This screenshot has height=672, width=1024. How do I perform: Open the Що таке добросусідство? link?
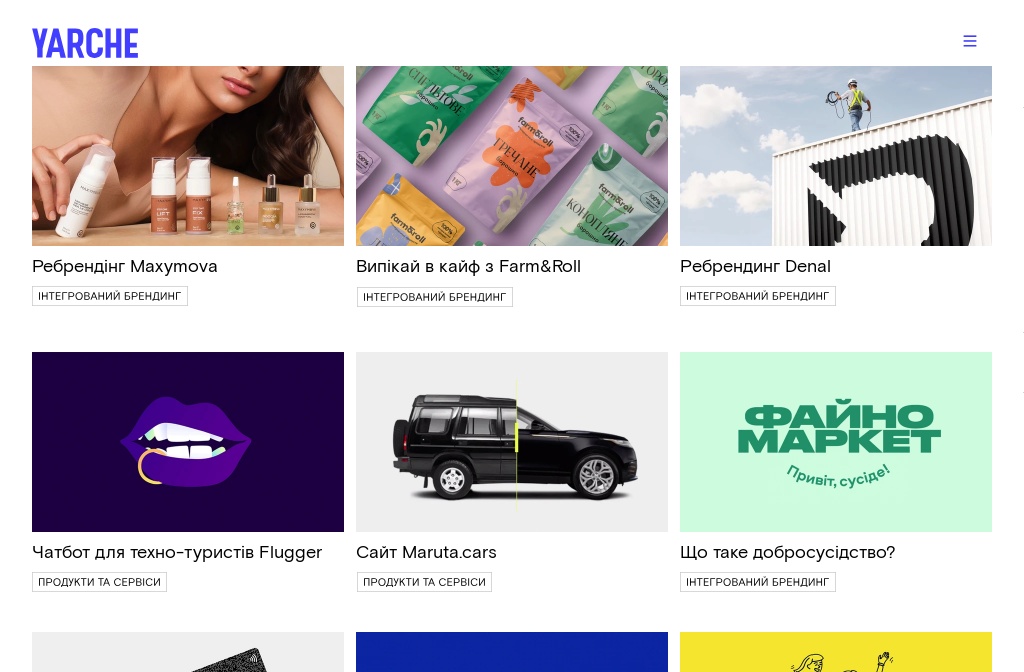787,552
